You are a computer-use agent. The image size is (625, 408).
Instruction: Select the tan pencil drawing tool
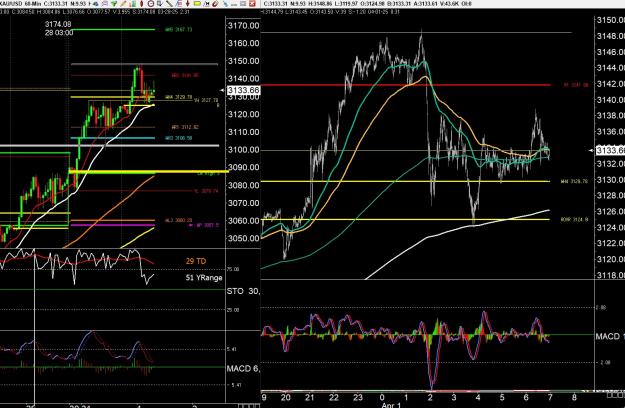coord(123,4)
